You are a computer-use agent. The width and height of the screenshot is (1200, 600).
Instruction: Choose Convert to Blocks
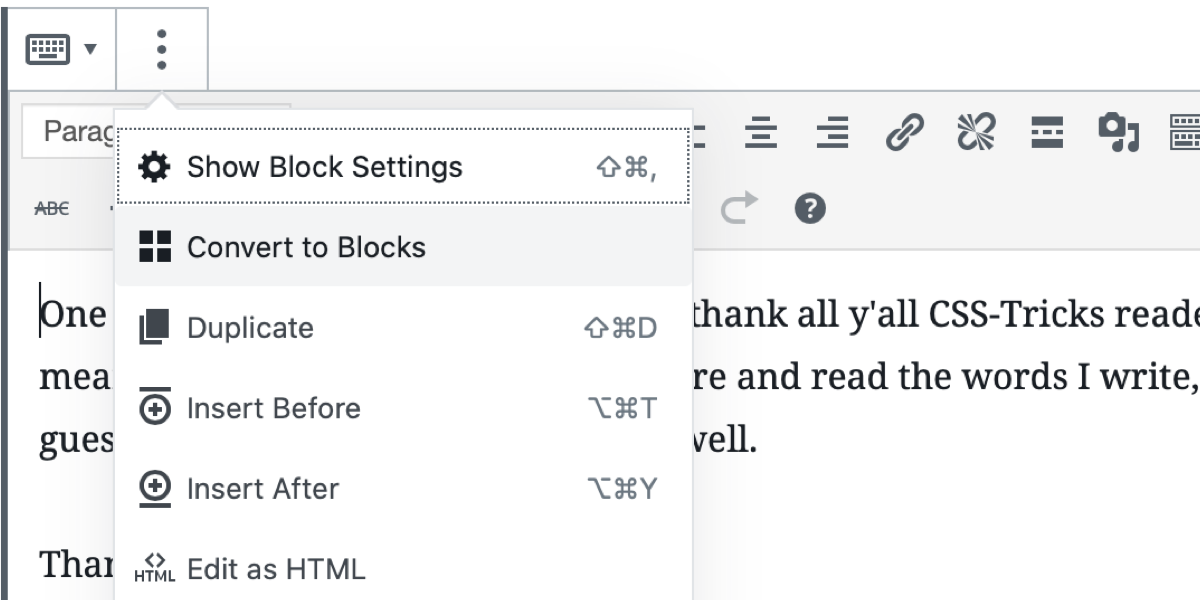click(403, 247)
